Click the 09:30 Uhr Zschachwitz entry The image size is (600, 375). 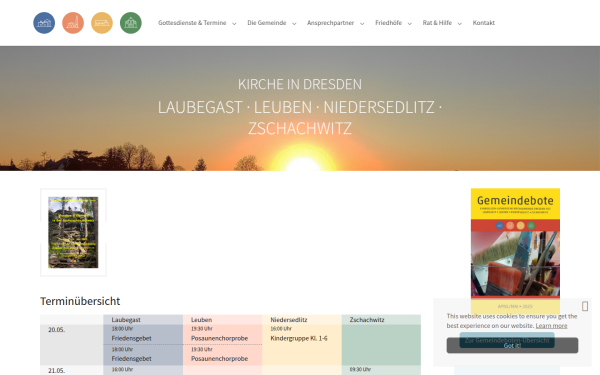[x=360, y=369]
